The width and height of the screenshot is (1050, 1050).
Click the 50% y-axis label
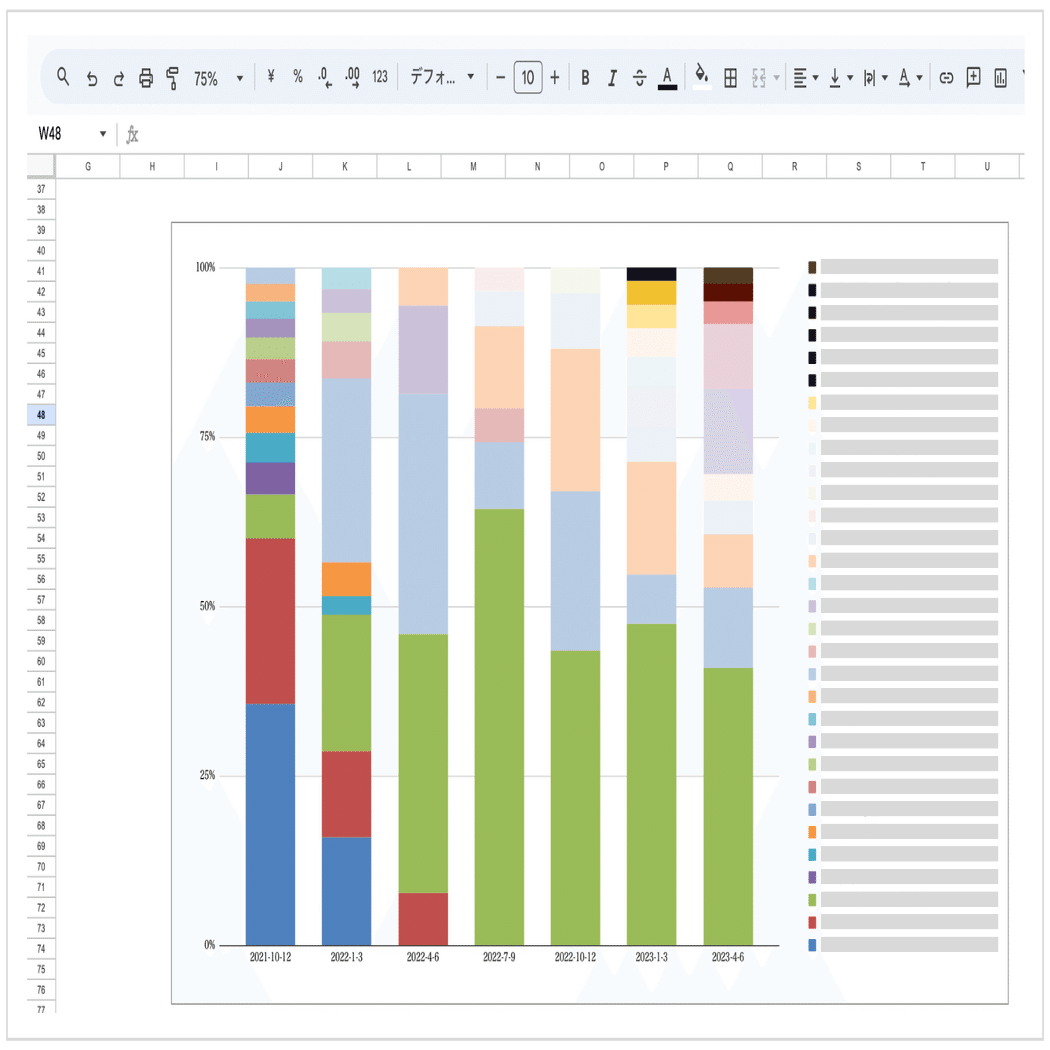208,606
